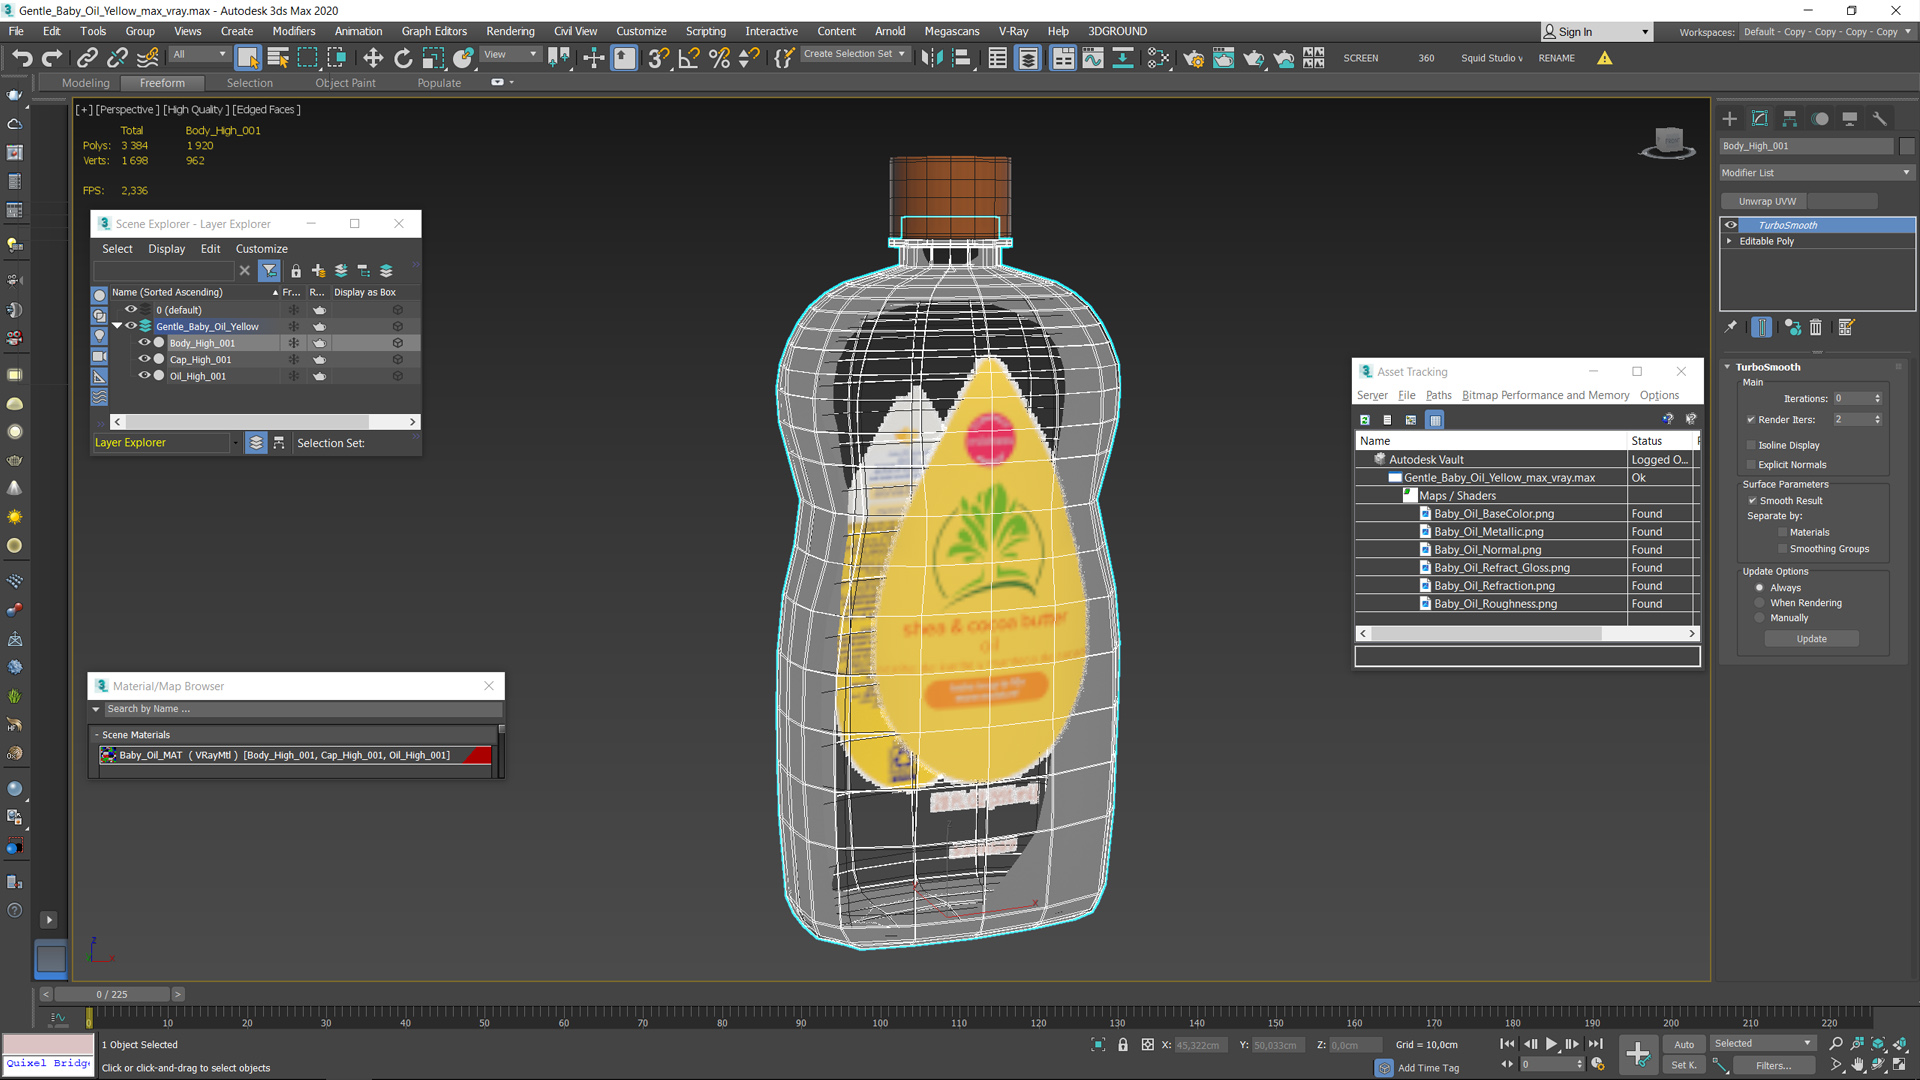
Task: Click the RENAME toolbar button
Action: (1556, 58)
